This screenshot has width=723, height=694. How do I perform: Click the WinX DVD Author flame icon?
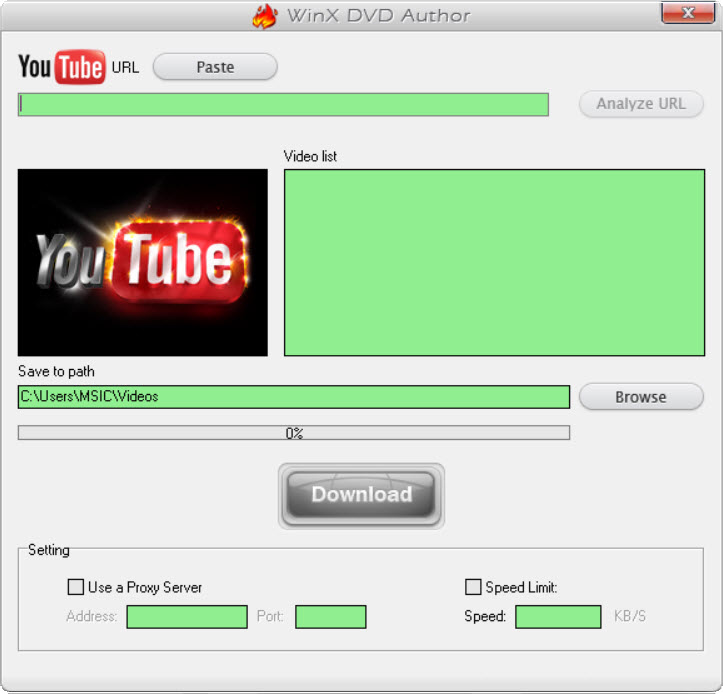[265, 16]
